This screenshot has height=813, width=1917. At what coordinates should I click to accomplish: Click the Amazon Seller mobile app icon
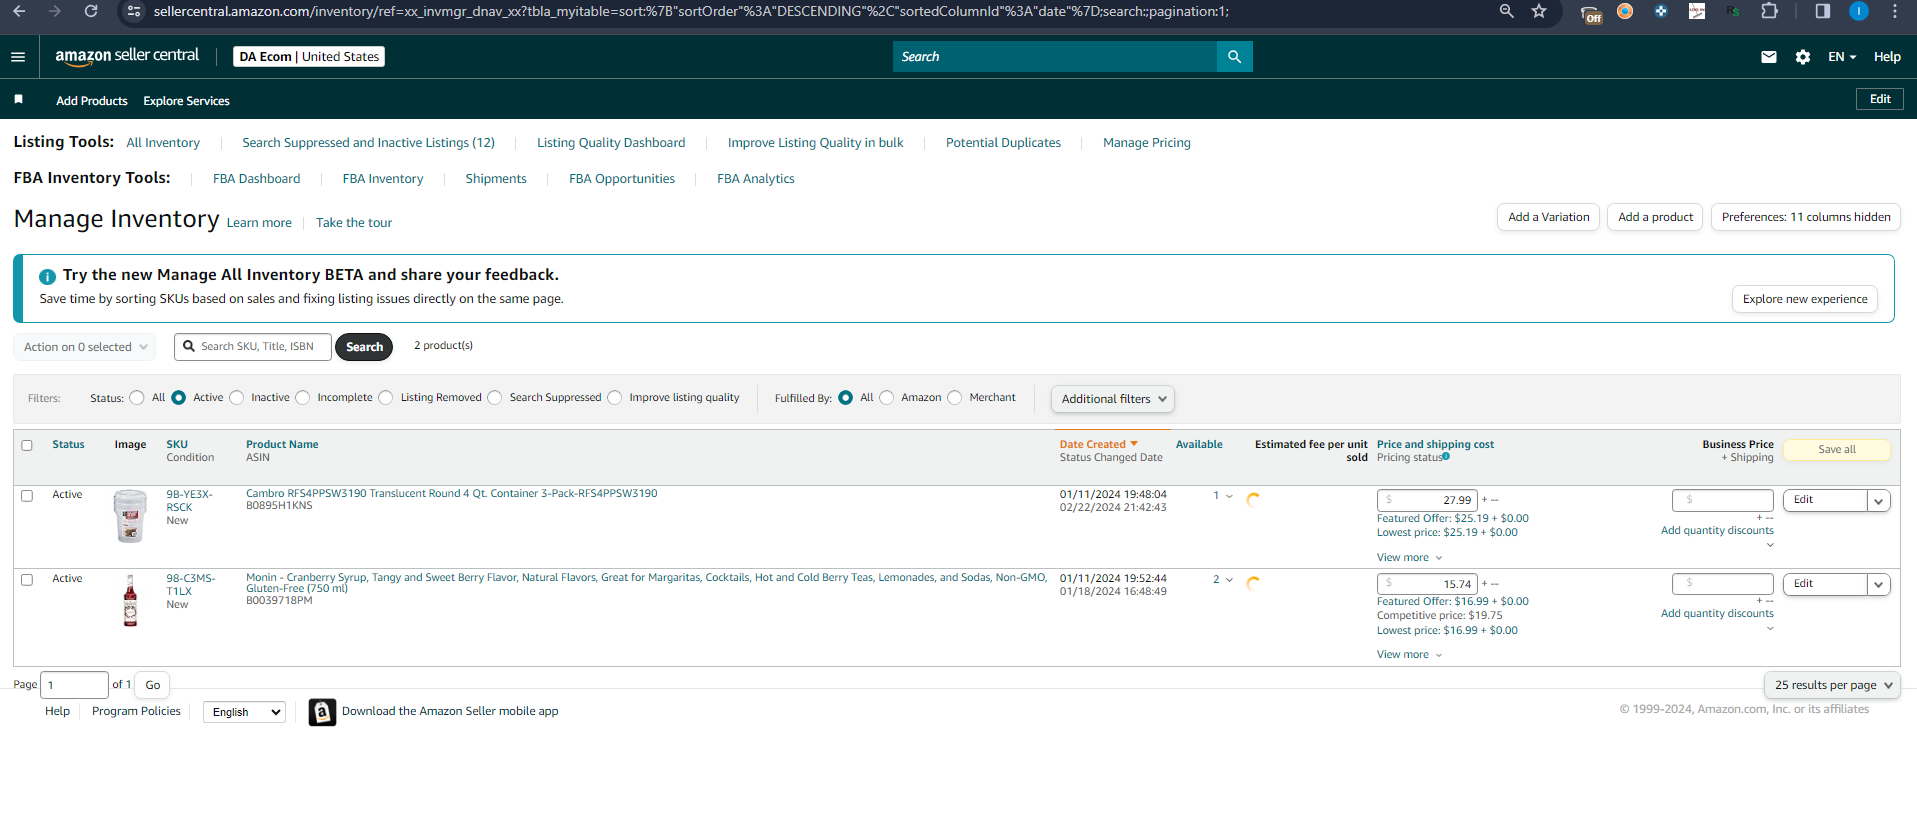click(x=322, y=712)
